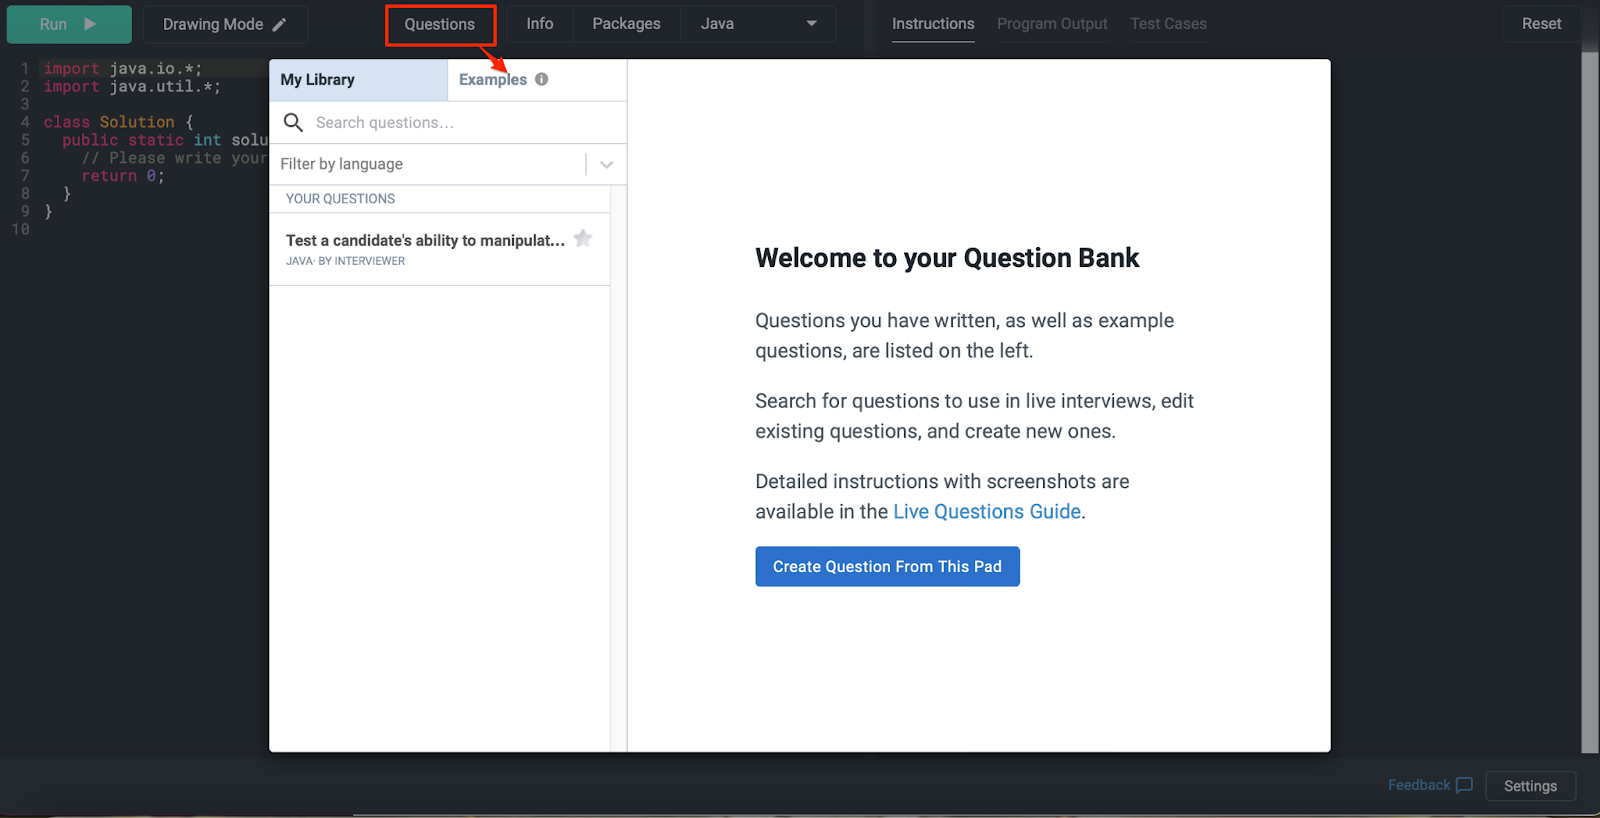Click the 'class Solution' code line
This screenshot has height=818, width=1600.
pyautogui.click(x=118, y=122)
